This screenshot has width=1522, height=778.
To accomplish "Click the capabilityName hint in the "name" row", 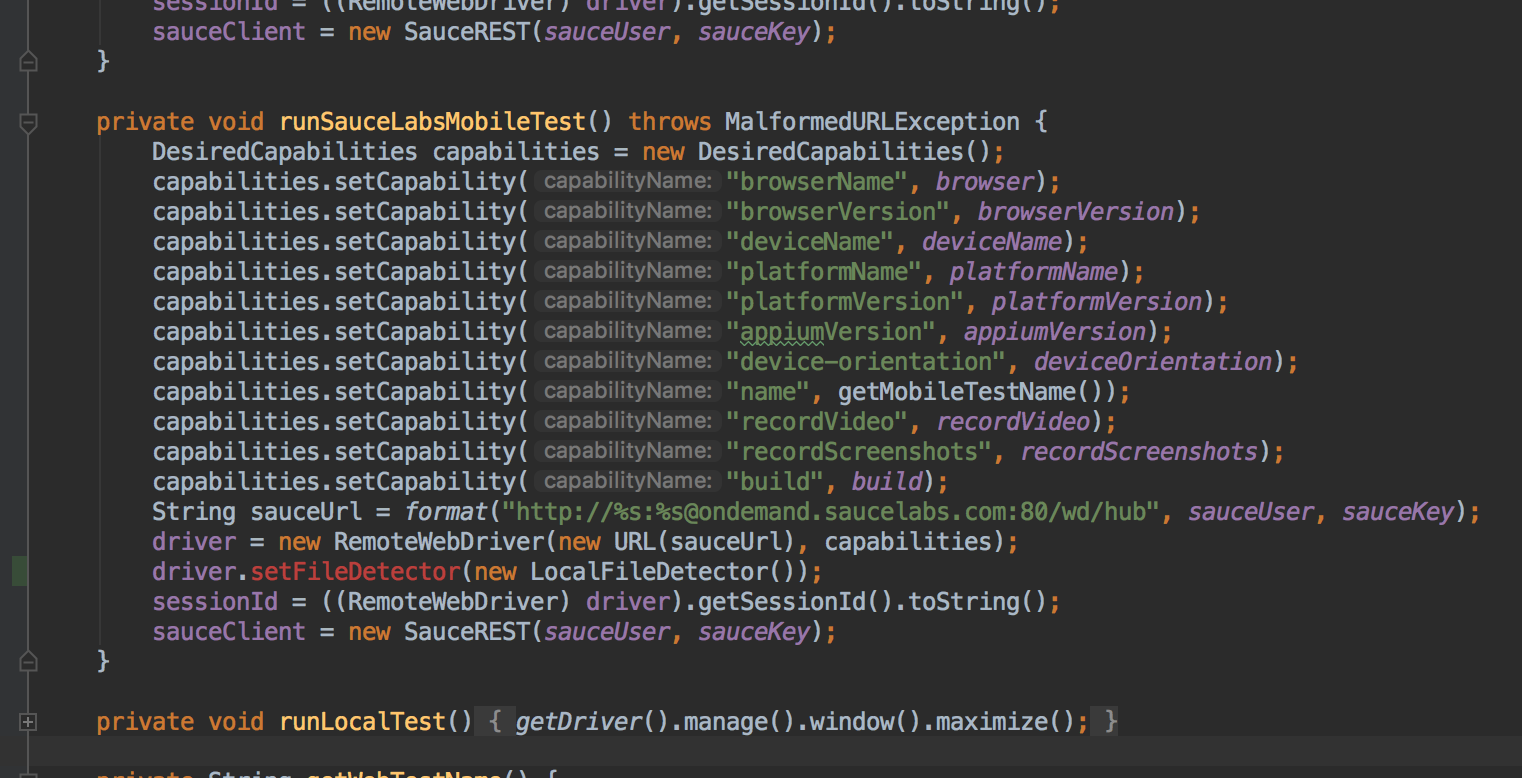I will (x=628, y=391).
